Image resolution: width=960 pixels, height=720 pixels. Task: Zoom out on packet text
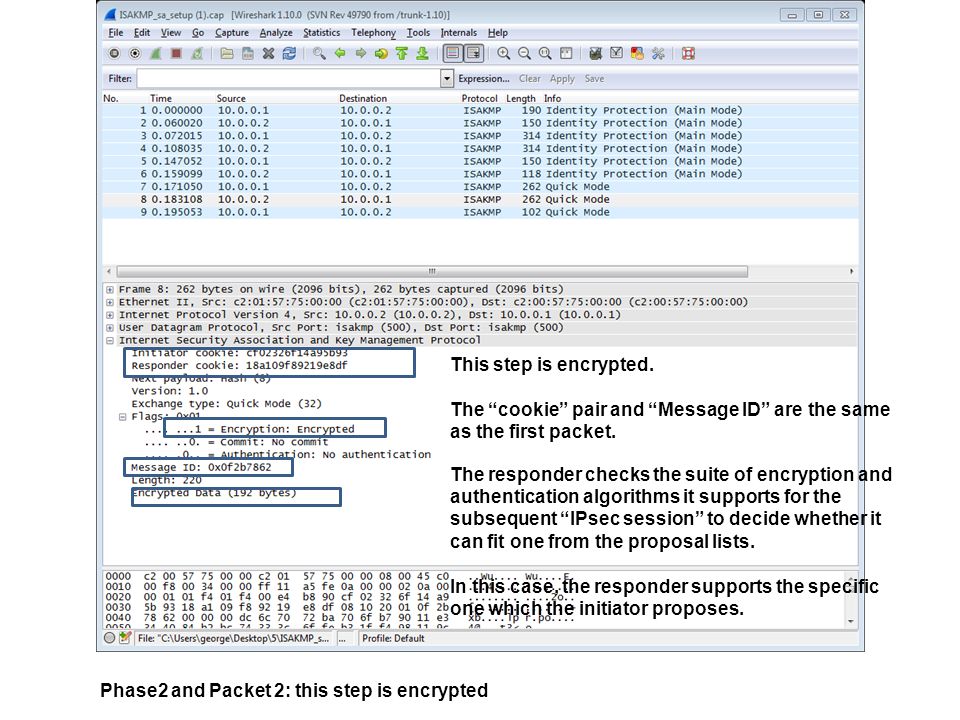coord(524,54)
